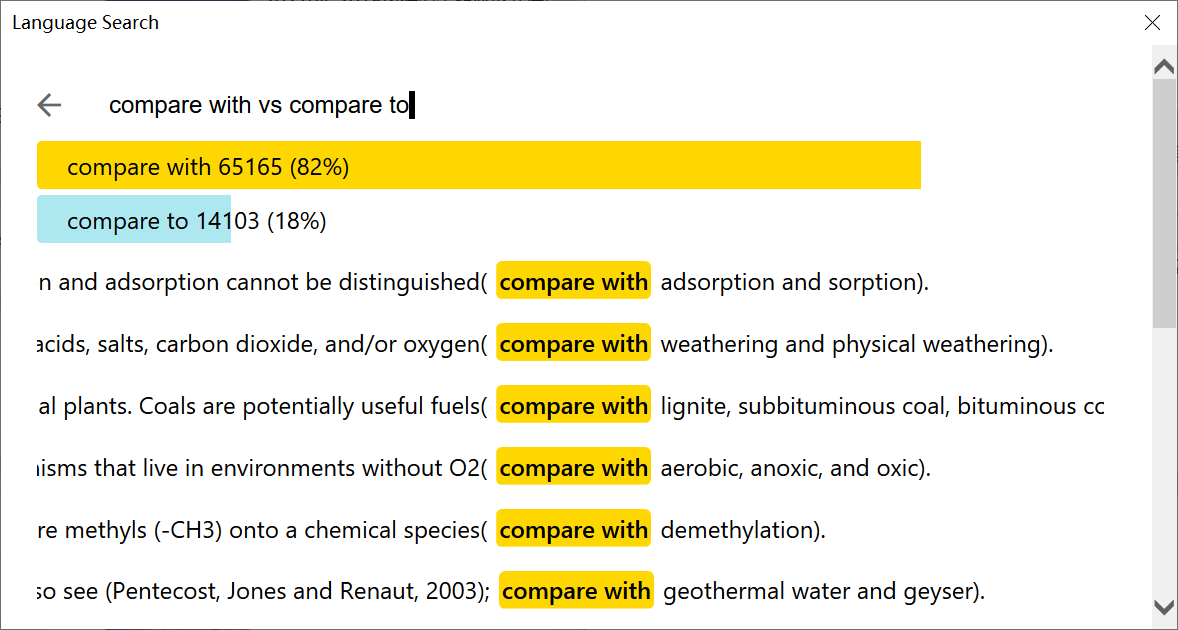Open the result text 'methyls (-CH3) onto a chemical species'
The height and width of the screenshot is (630, 1178).
(x=270, y=530)
